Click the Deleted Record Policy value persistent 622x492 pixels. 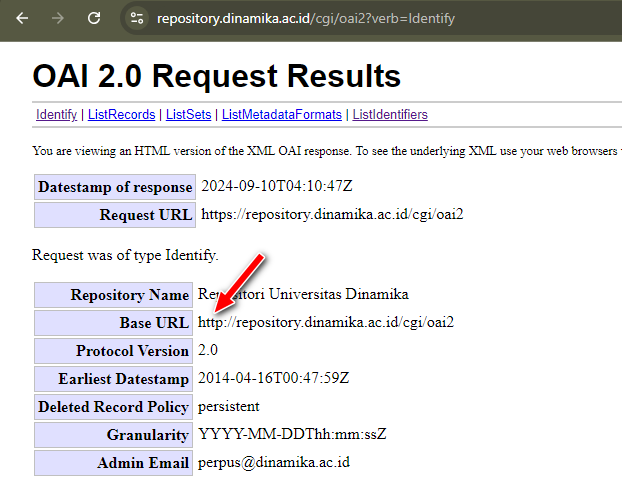click(228, 407)
